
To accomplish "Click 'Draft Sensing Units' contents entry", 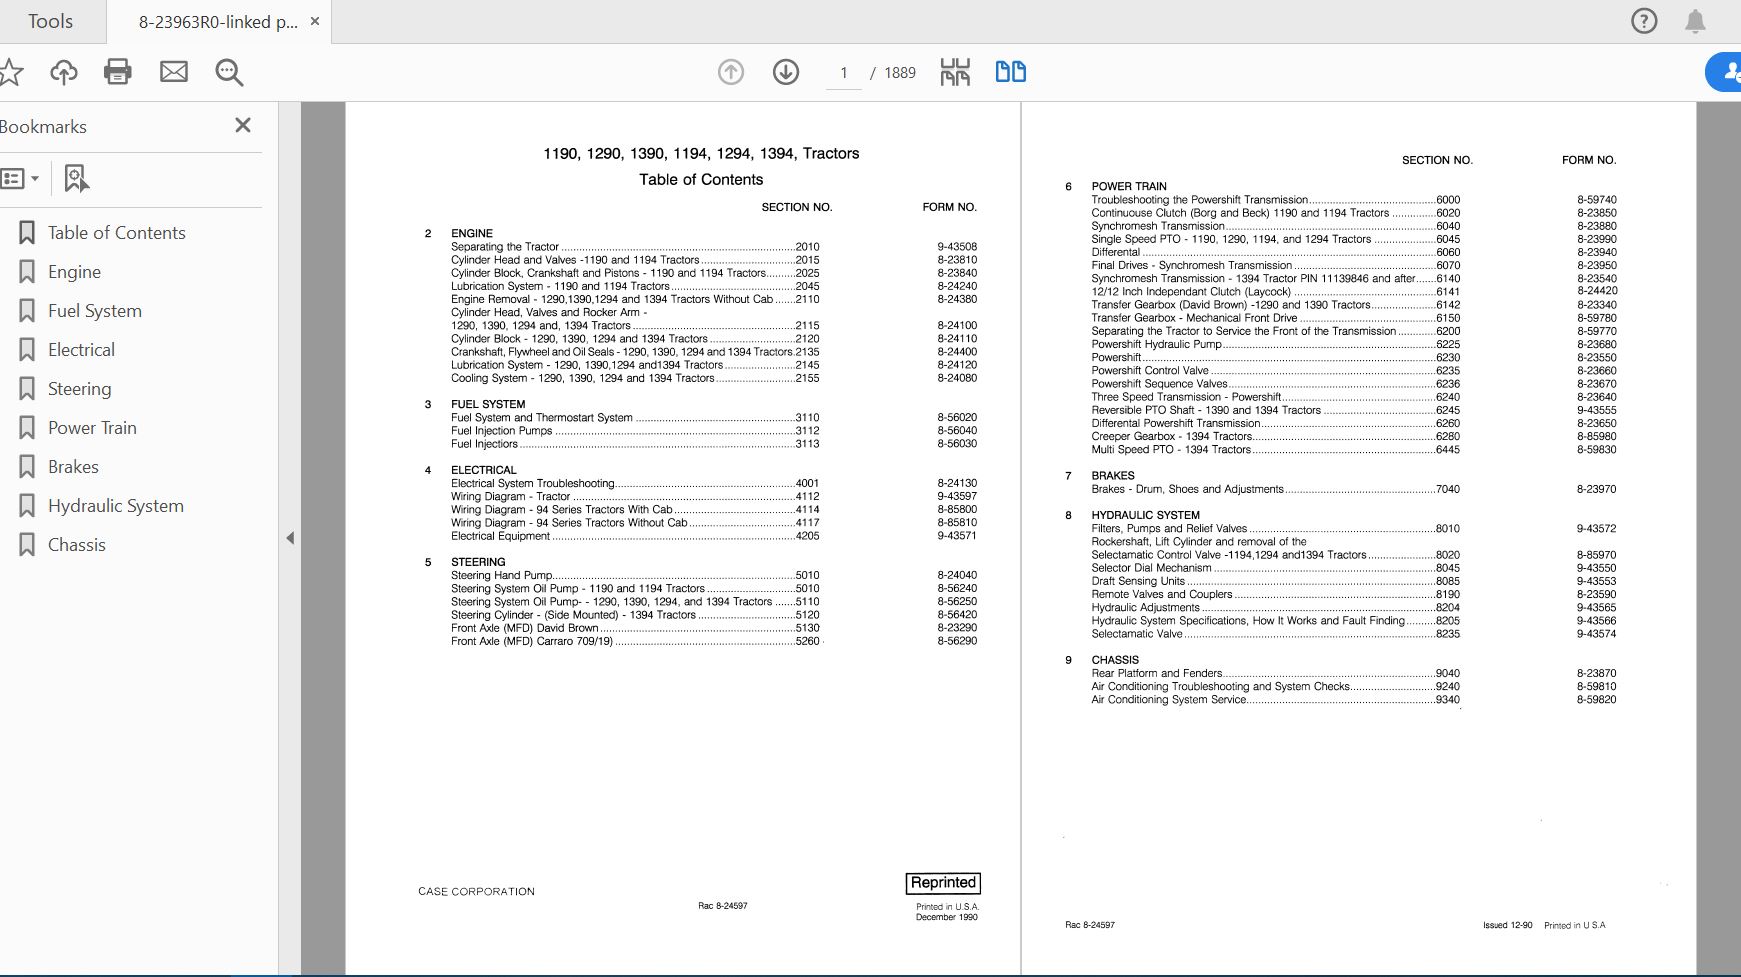I will (x=1275, y=581).
